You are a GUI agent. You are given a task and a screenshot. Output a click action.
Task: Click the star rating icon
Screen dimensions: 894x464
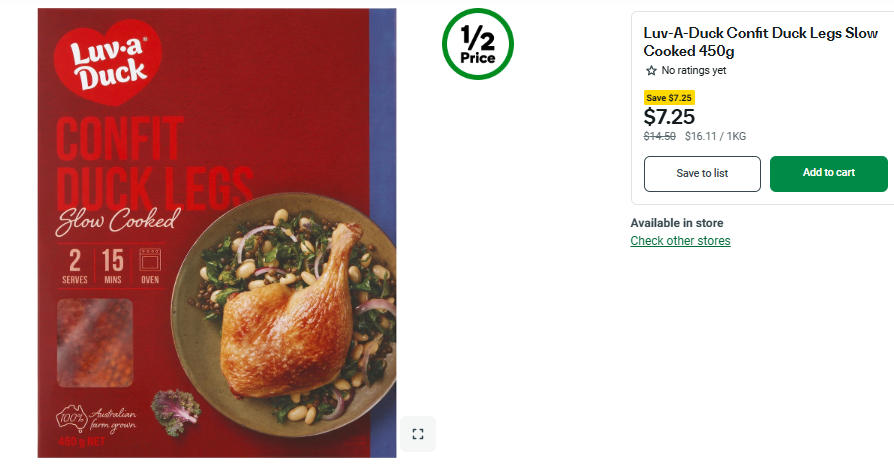651,71
